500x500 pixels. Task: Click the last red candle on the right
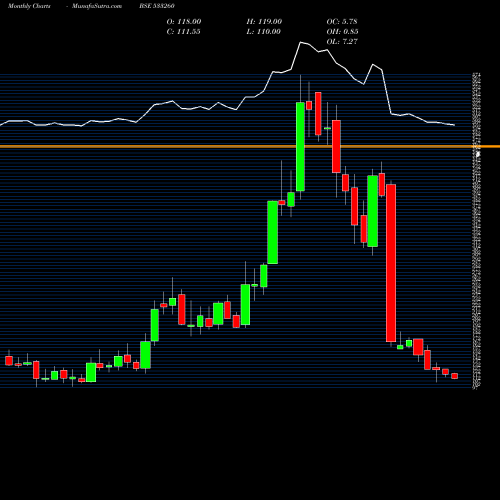(x=454, y=376)
